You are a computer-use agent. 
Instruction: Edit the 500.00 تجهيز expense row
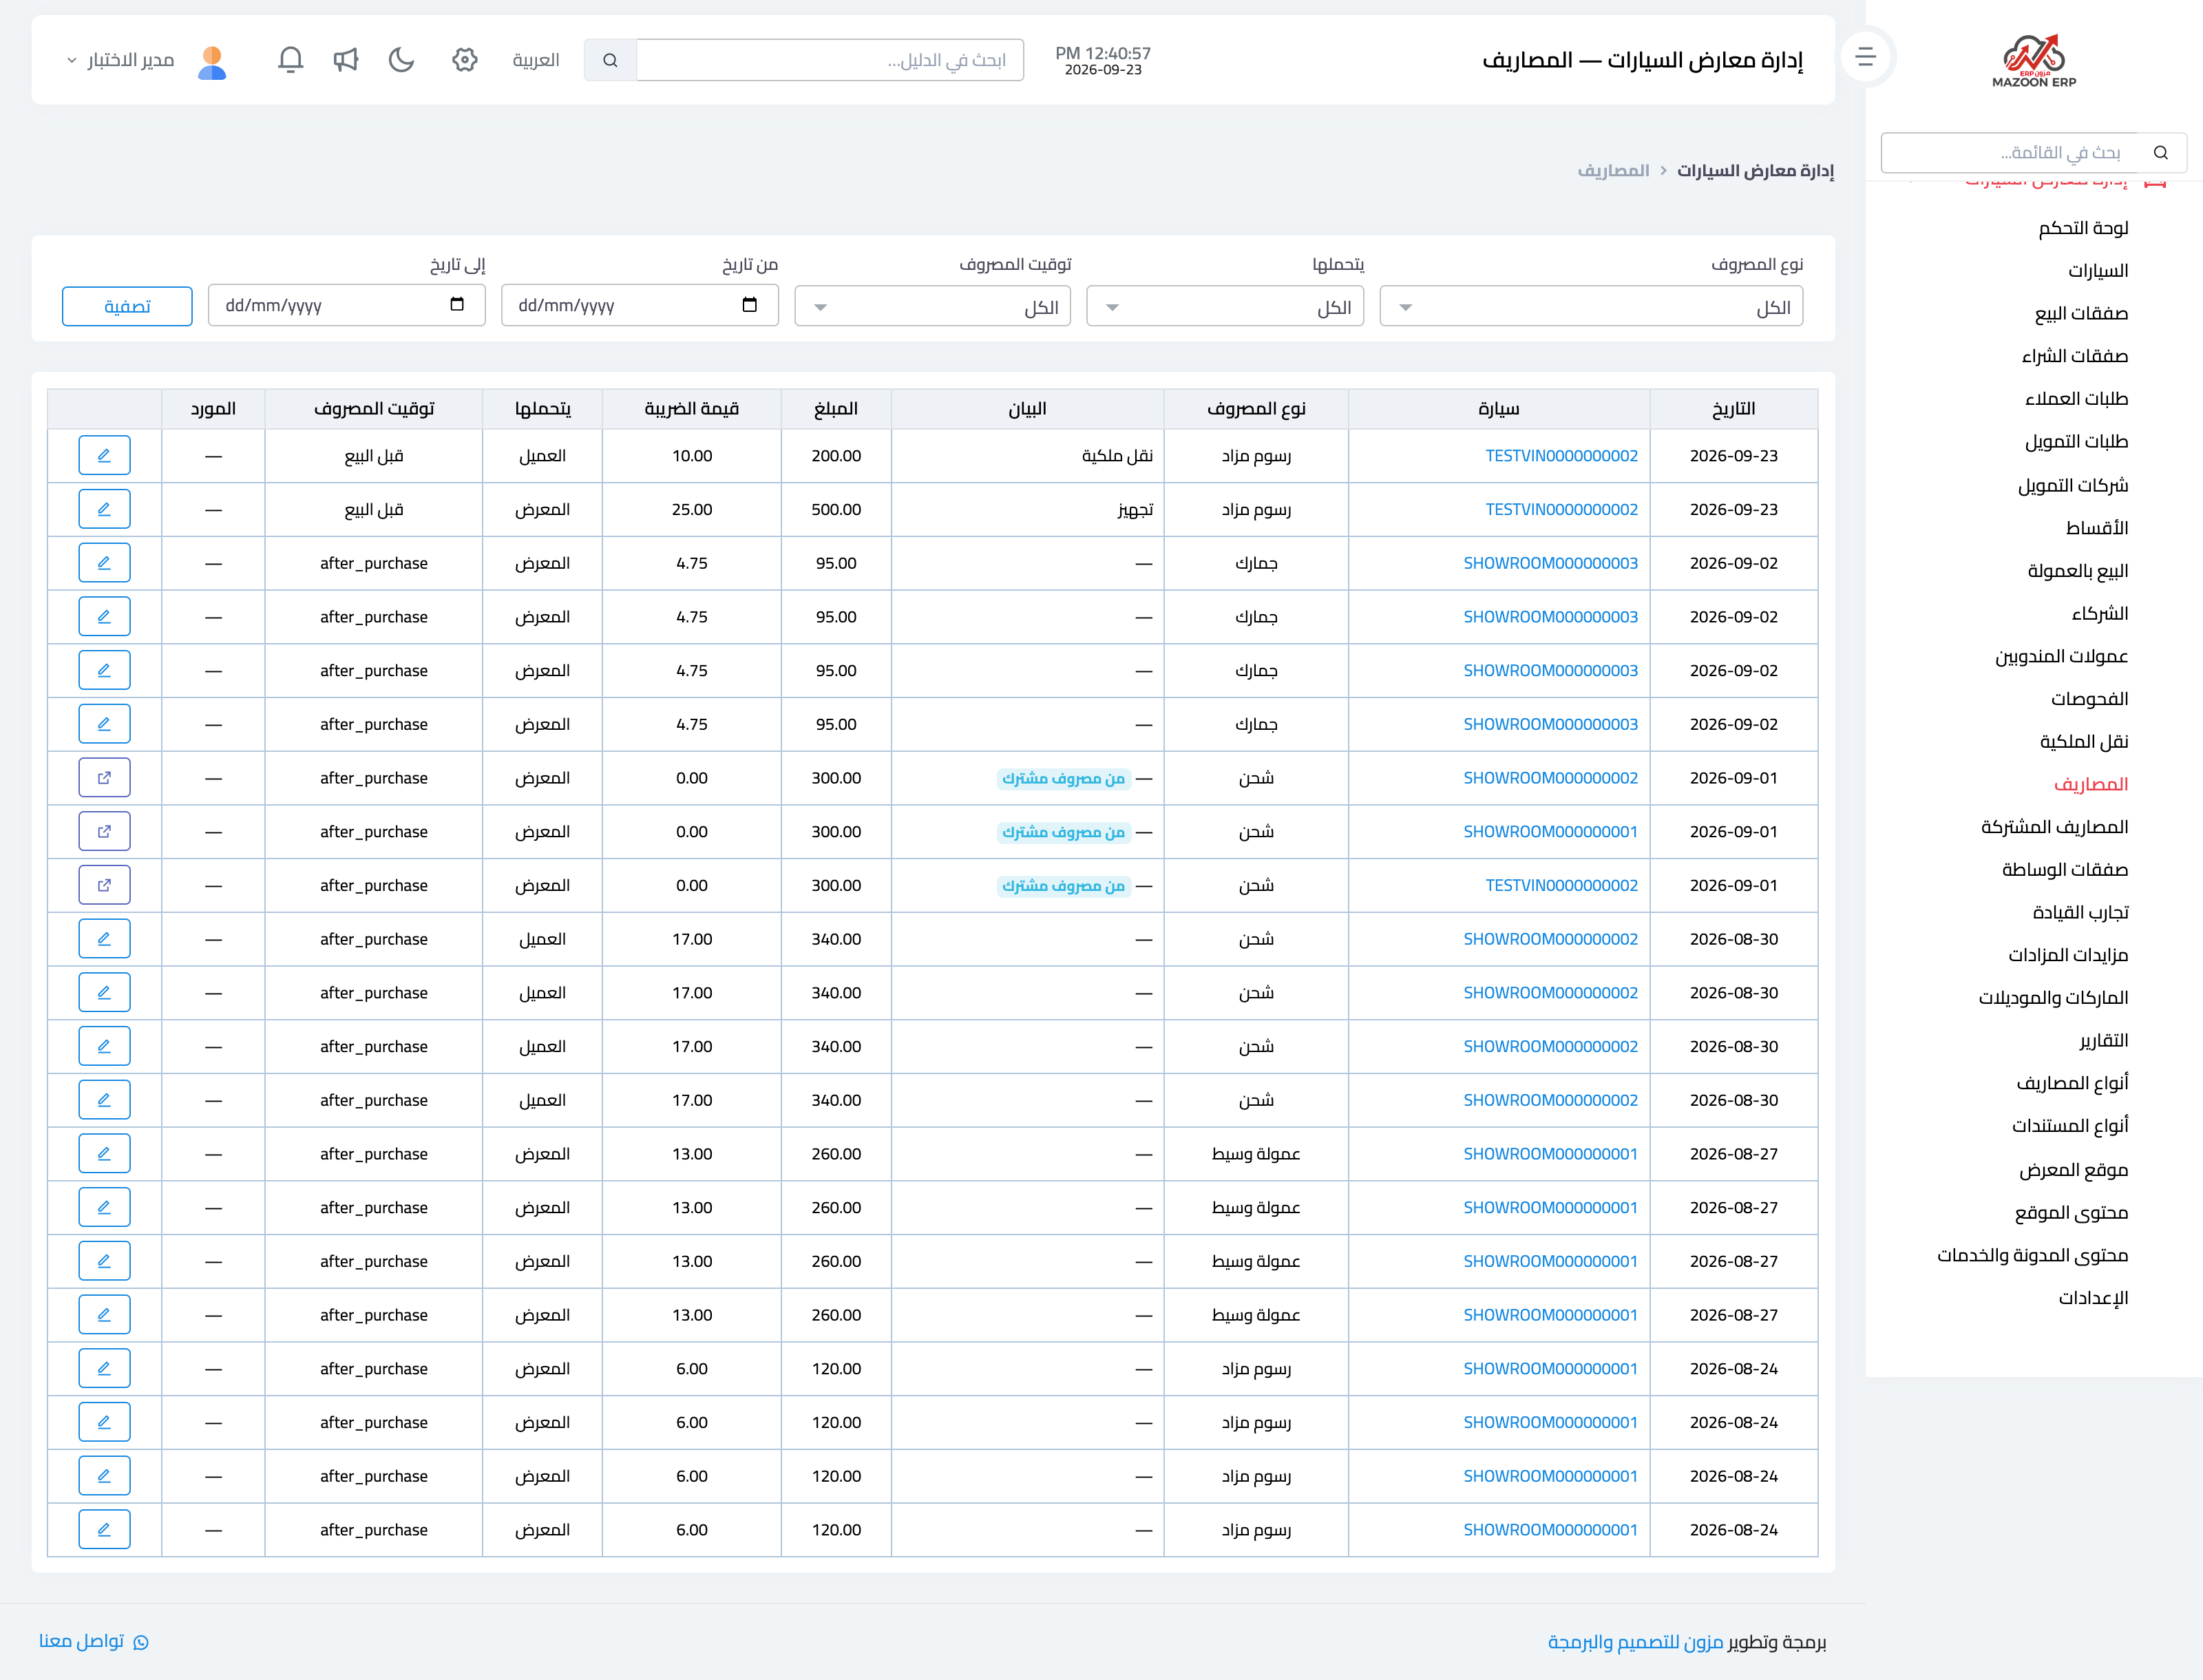point(104,510)
